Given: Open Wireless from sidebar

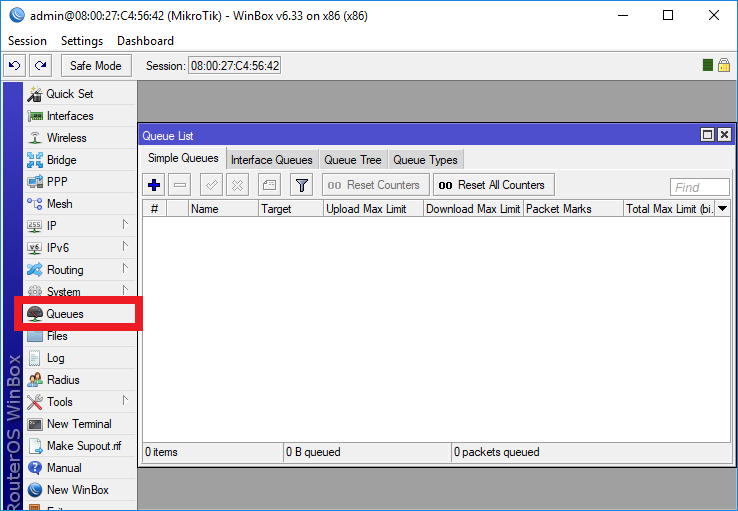Looking at the screenshot, I should 80,138.
